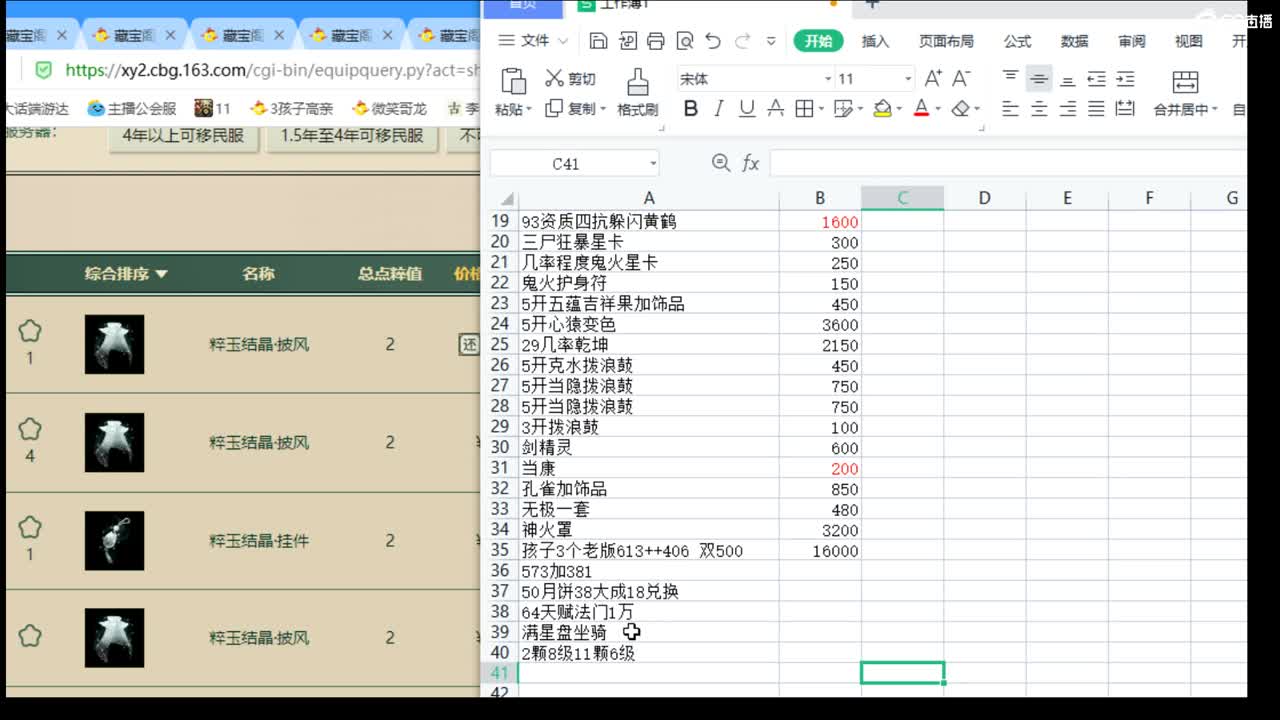Toggle italic formatting
The width and height of the screenshot is (1280, 720).
(x=718, y=109)
